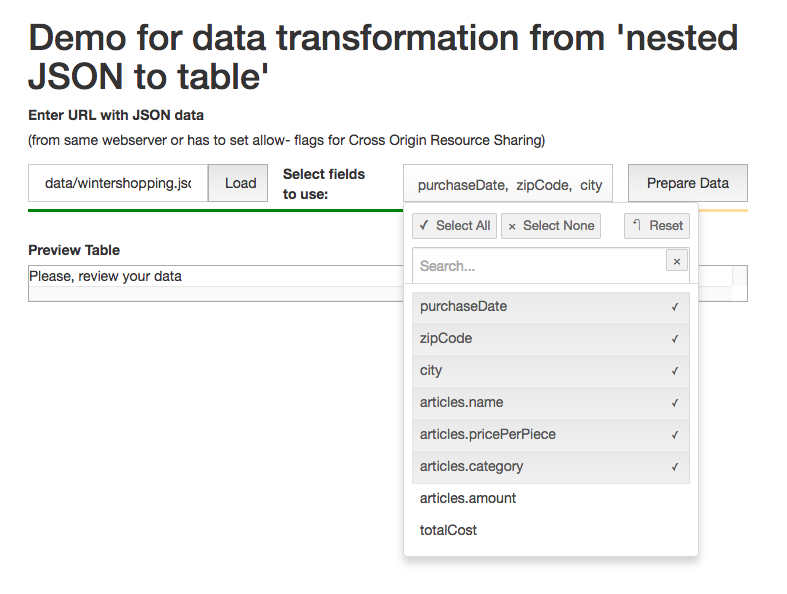787x594 pixels.
Task: Clear the search box with x icon
Action: tap(677, 261)
